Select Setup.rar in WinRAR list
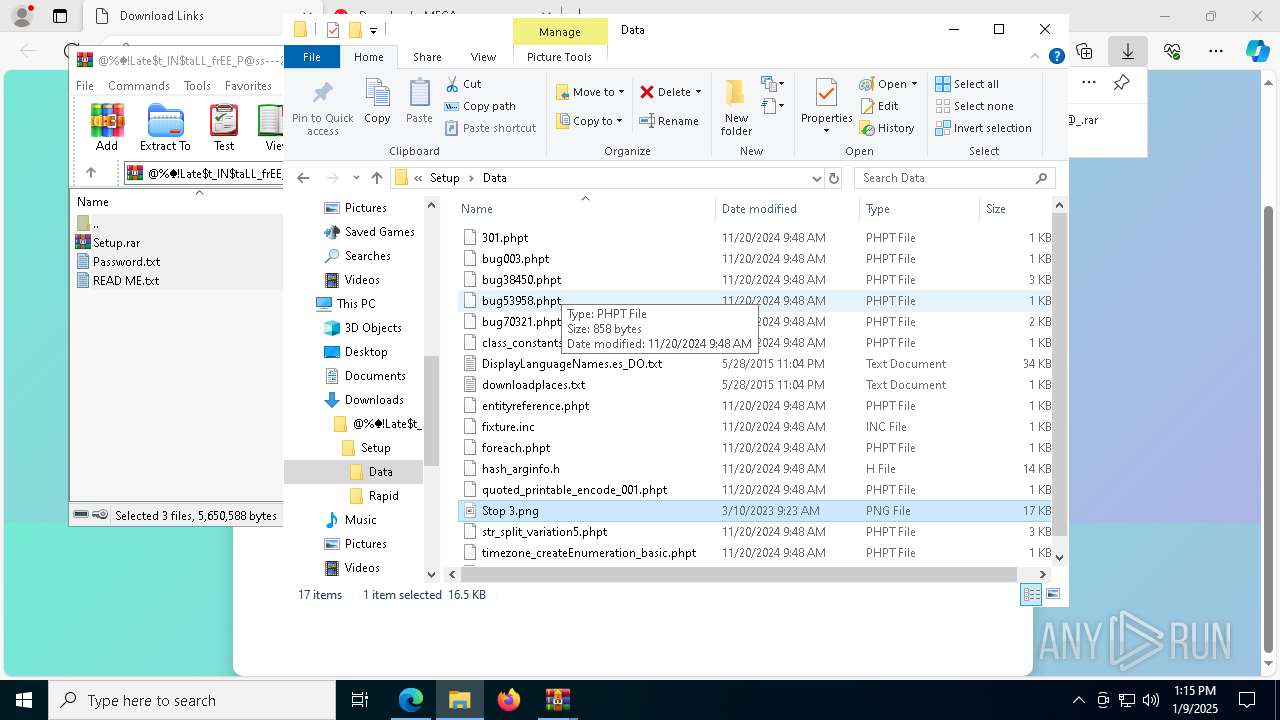1280x720 pixels. click(116, 242)
